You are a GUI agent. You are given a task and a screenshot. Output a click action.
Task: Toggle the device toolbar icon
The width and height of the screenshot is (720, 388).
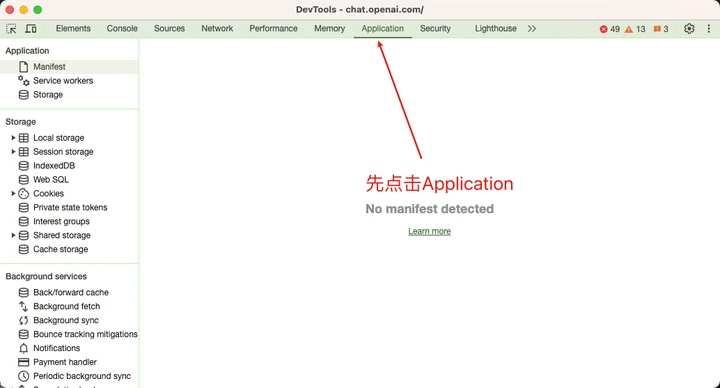[x=31, y=28]
